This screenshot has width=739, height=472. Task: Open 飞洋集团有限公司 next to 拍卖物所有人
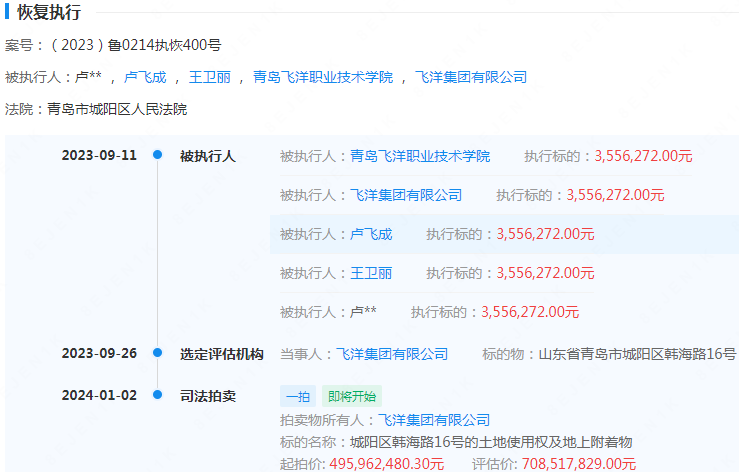[434, 420]
